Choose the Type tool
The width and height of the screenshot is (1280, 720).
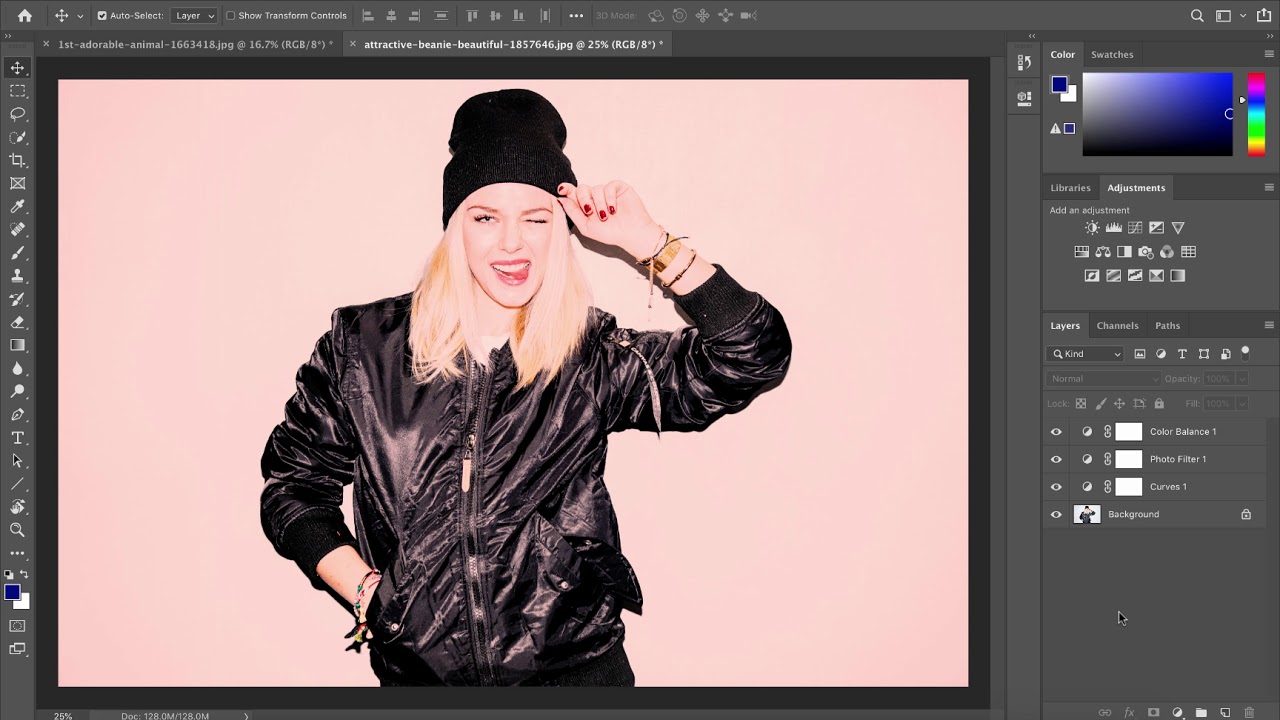17,438
